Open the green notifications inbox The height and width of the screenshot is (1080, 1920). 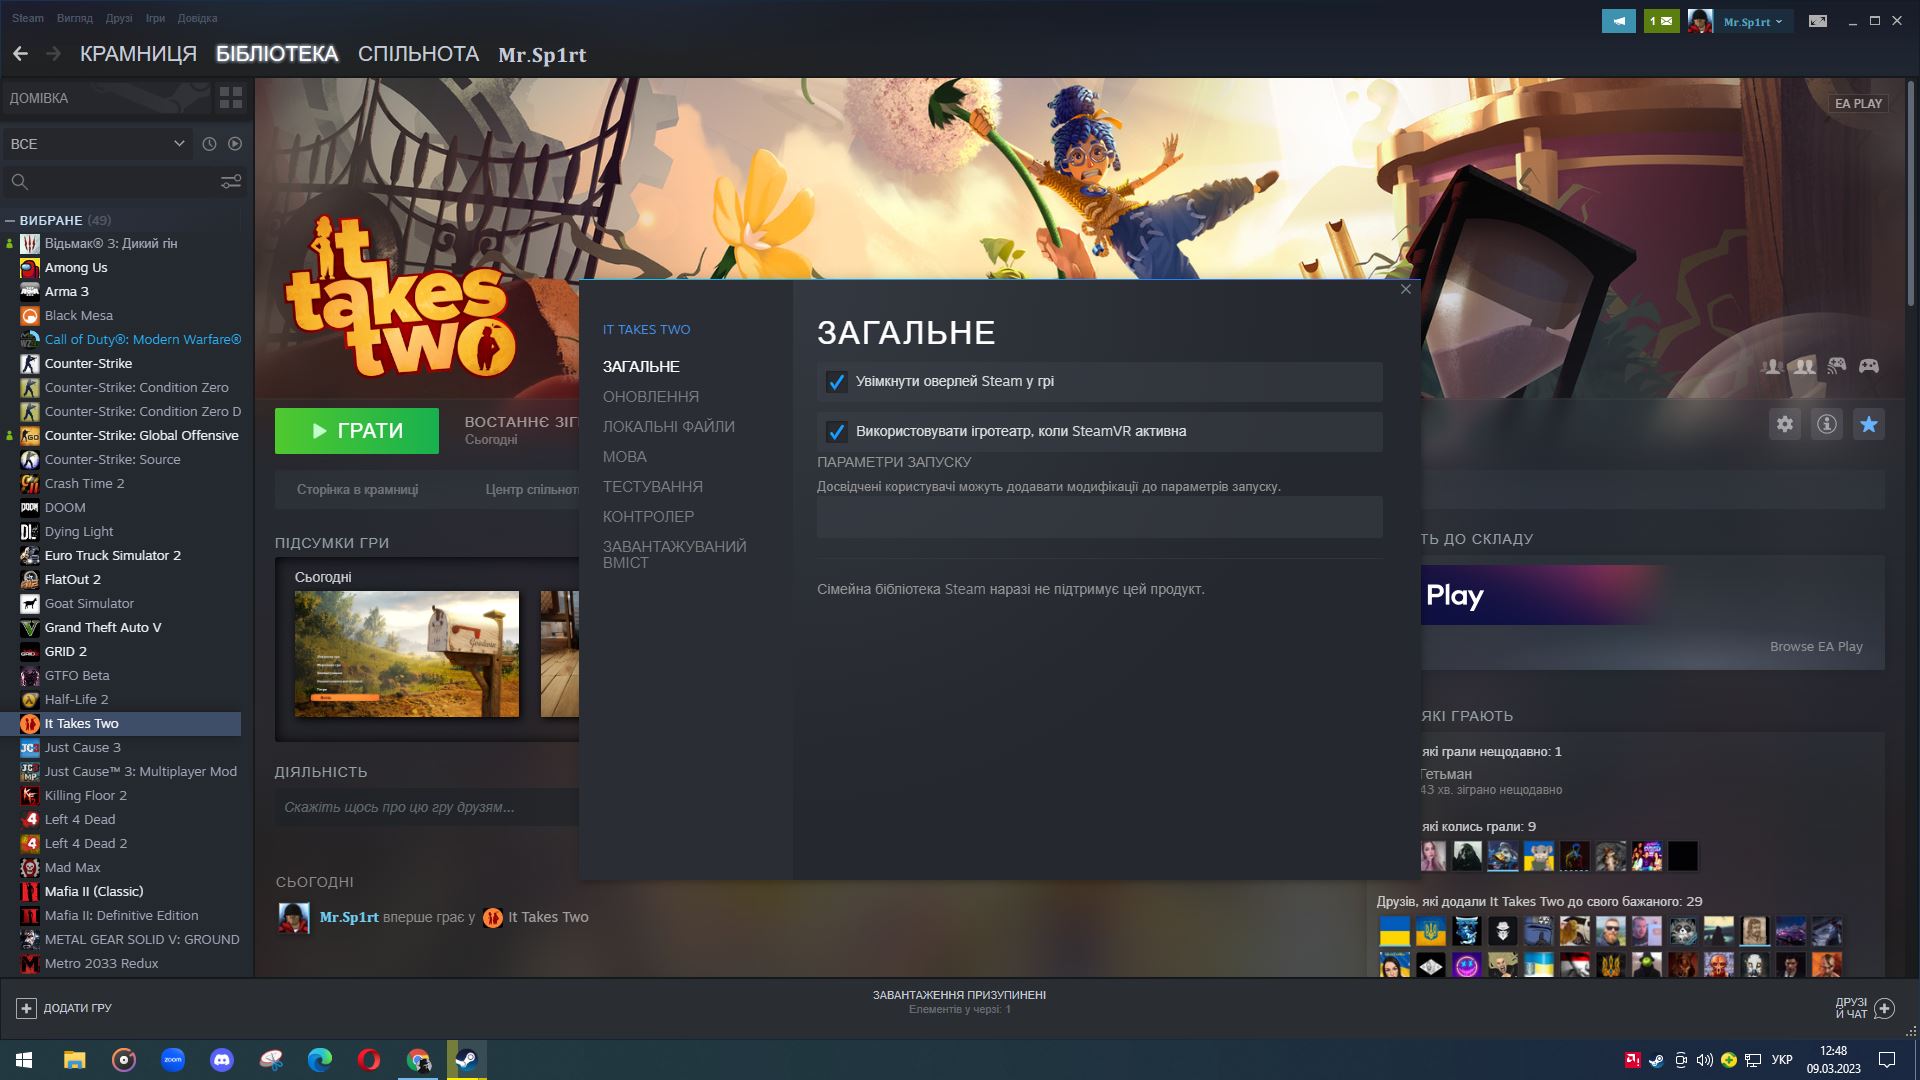1661,21
